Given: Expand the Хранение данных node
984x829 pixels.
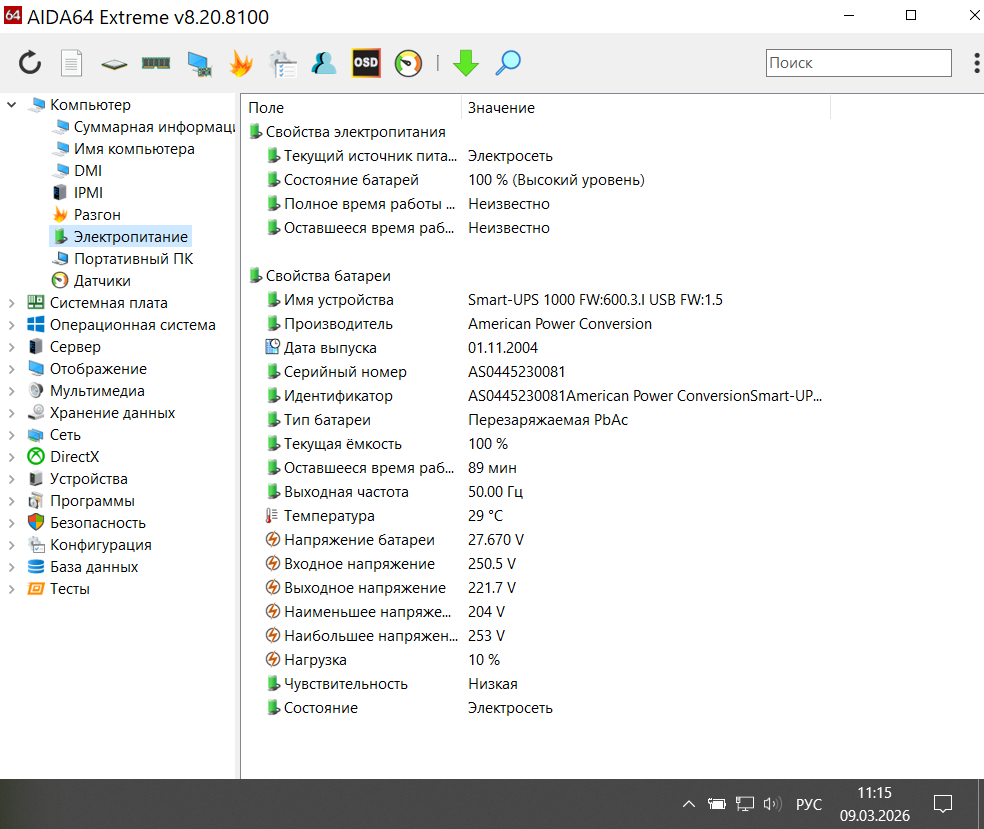Looking at the screenshot, I should (11, 413).
